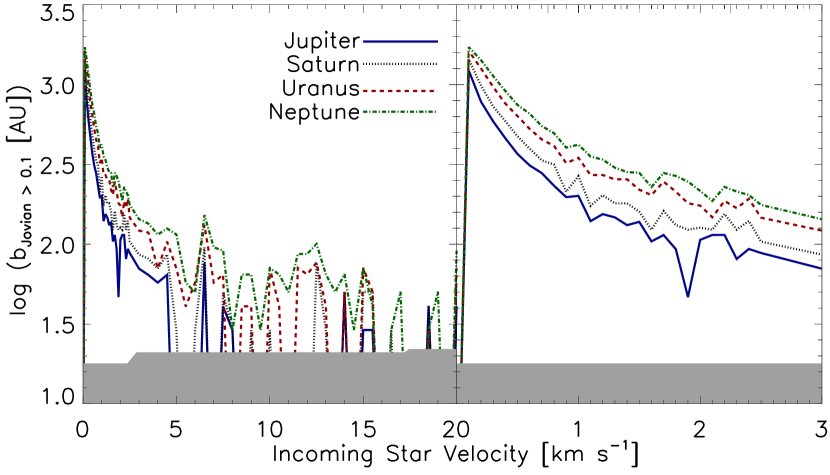The height and width of the screenshot is (475, 830).
Task: Select the green curve peak at left plot start
Action: click(x=85, y=48)
